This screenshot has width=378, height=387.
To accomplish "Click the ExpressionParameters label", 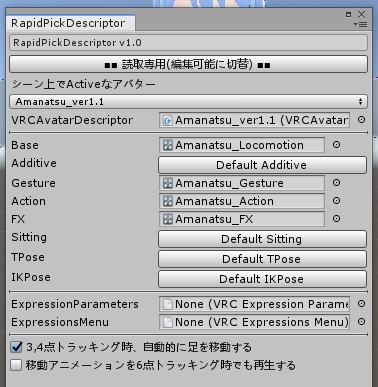I will 75,304.
